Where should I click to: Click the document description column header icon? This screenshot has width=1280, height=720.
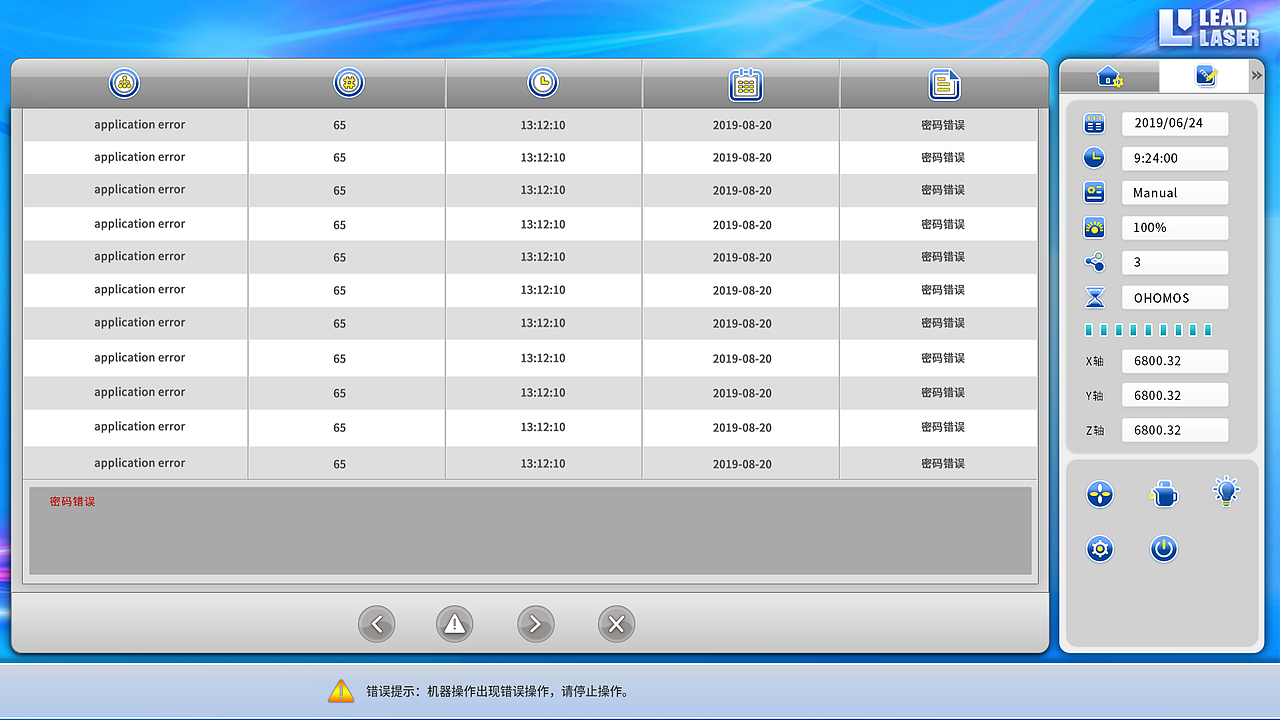[944, 84]
